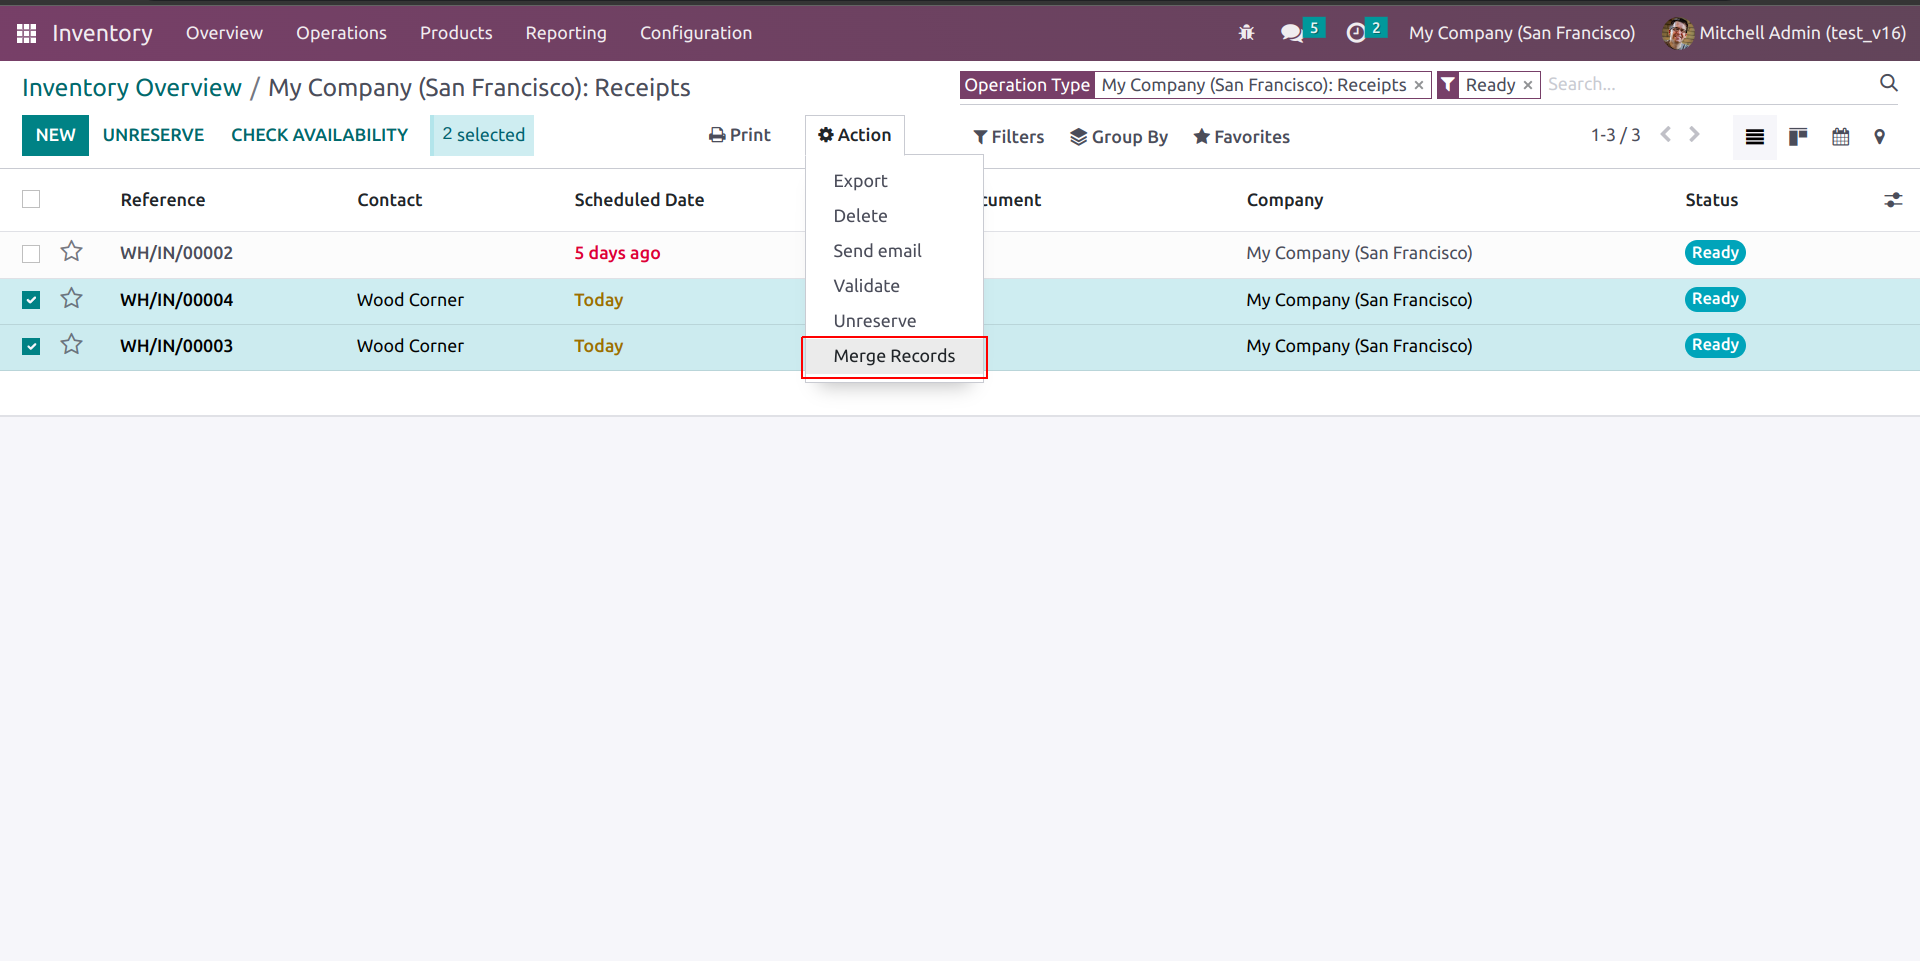Image resolution: width=1920 pixels, height=961 pixels.
Task: Expand the Filters dropdown
Action: [1008, 137]
